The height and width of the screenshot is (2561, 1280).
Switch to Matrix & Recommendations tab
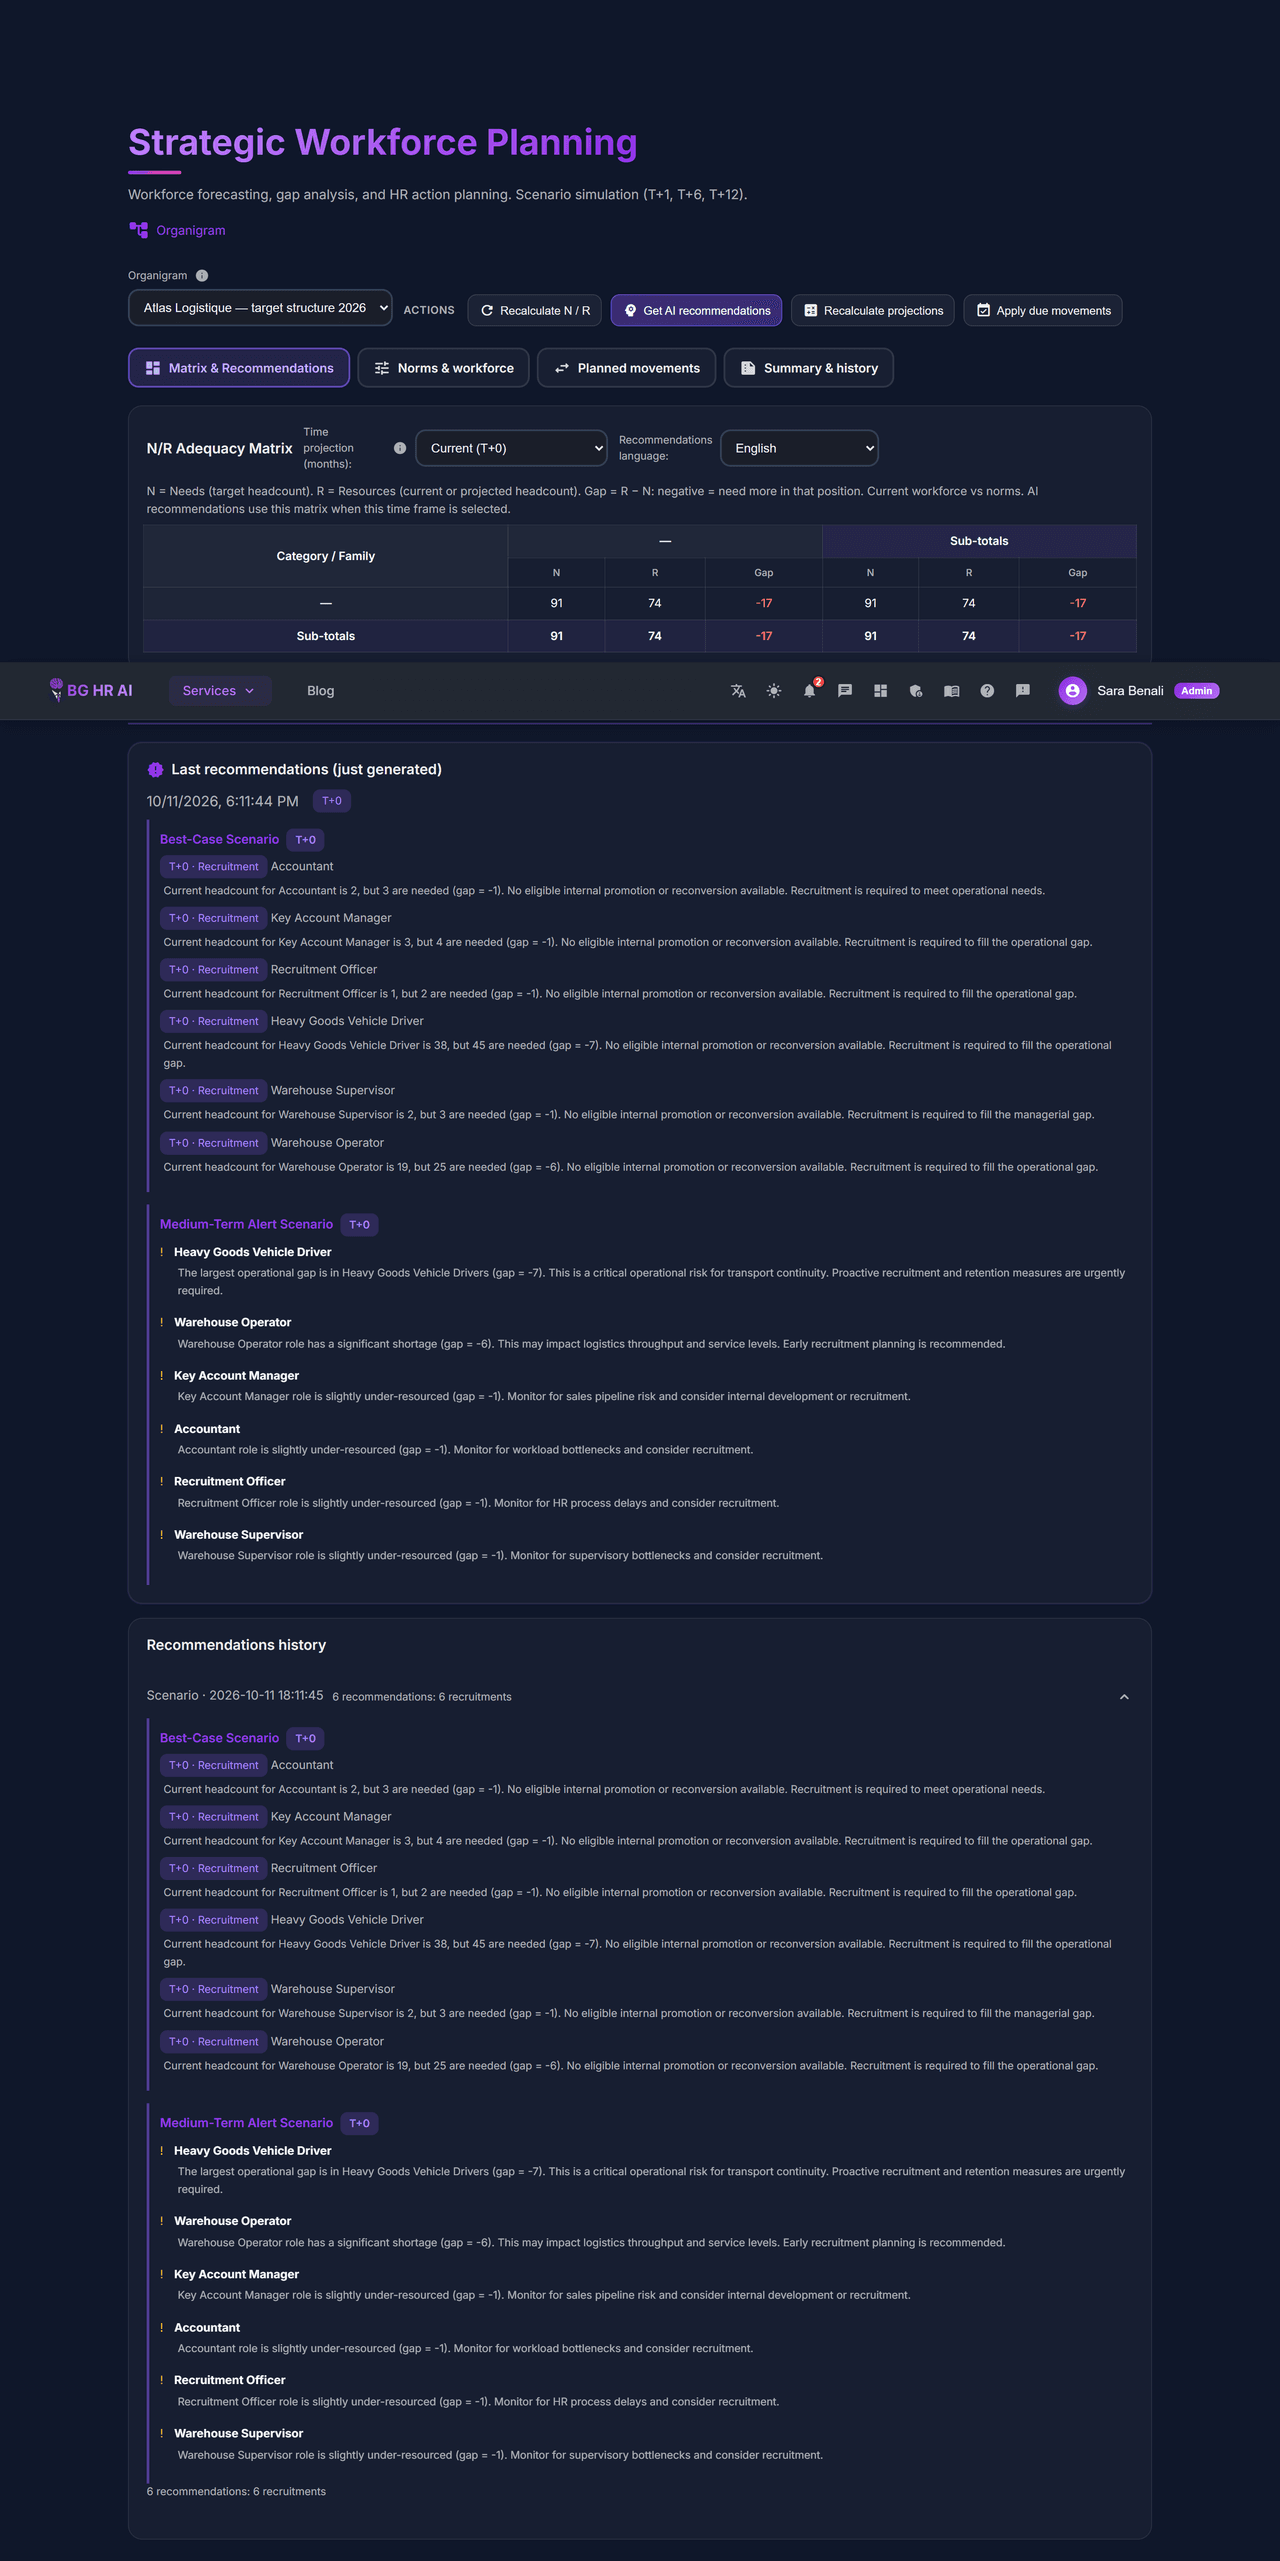click(239, 368)
